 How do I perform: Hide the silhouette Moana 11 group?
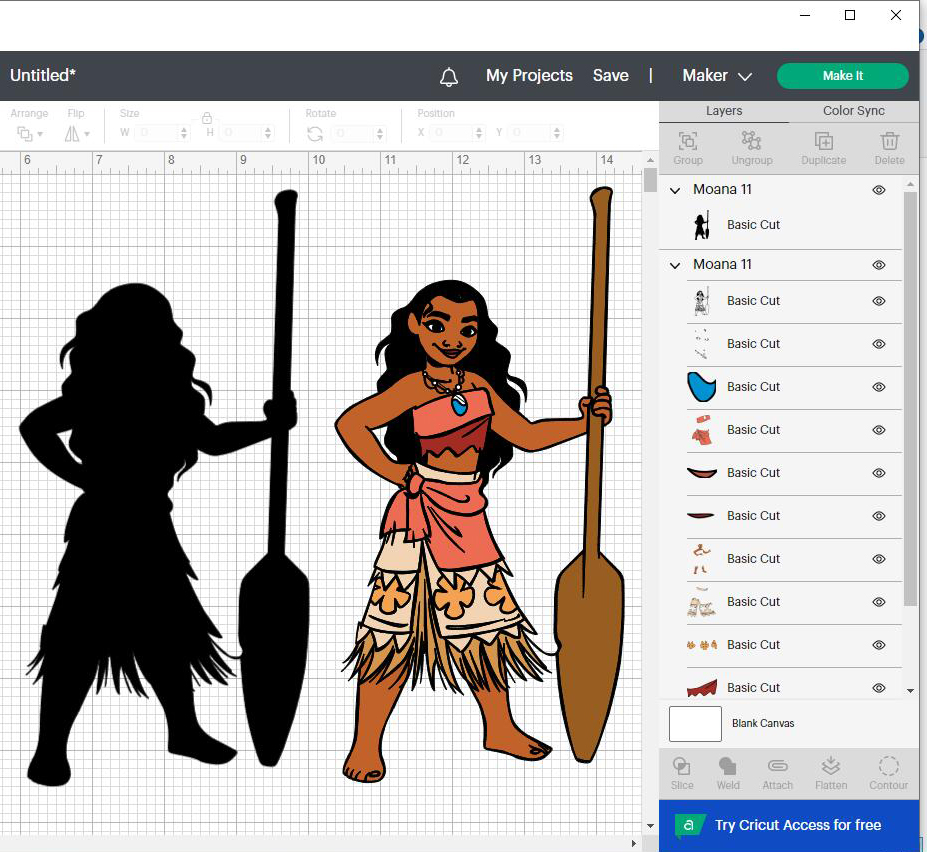pyautogui.click(x=879, y=190)
